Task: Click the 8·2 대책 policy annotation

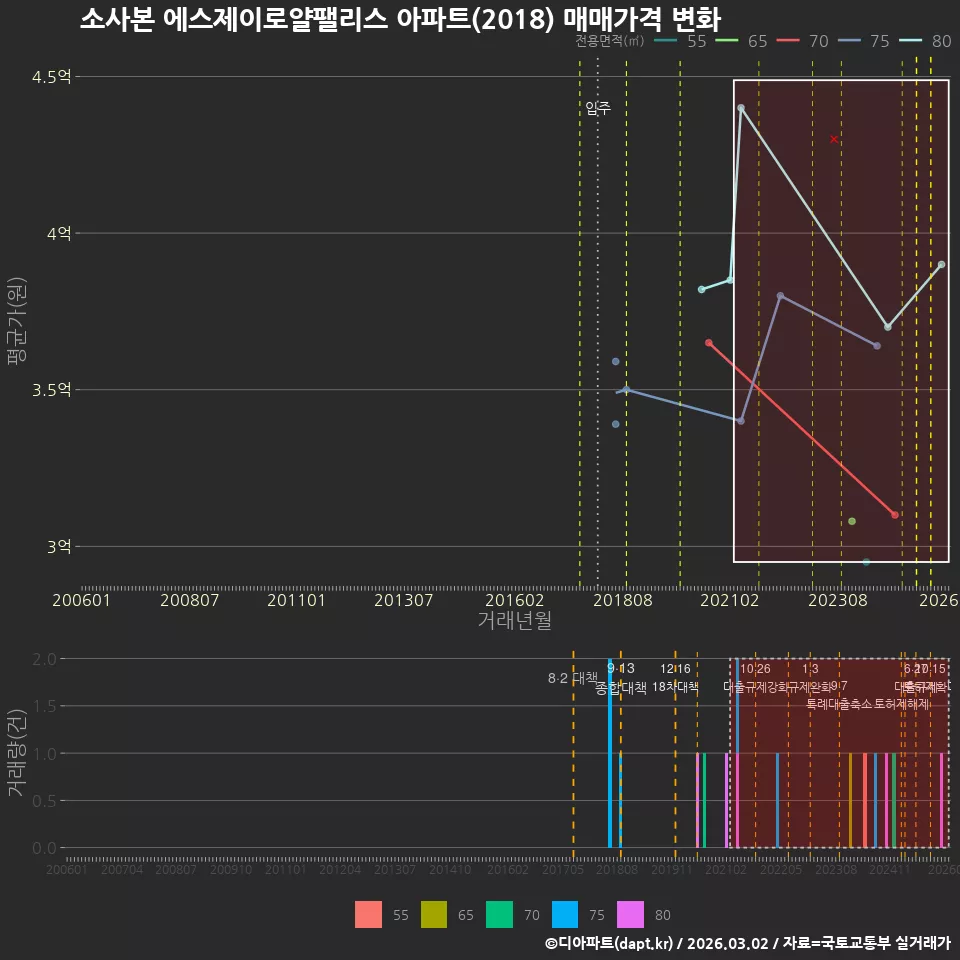Action: pyautogui.click(x=572, y=678)
